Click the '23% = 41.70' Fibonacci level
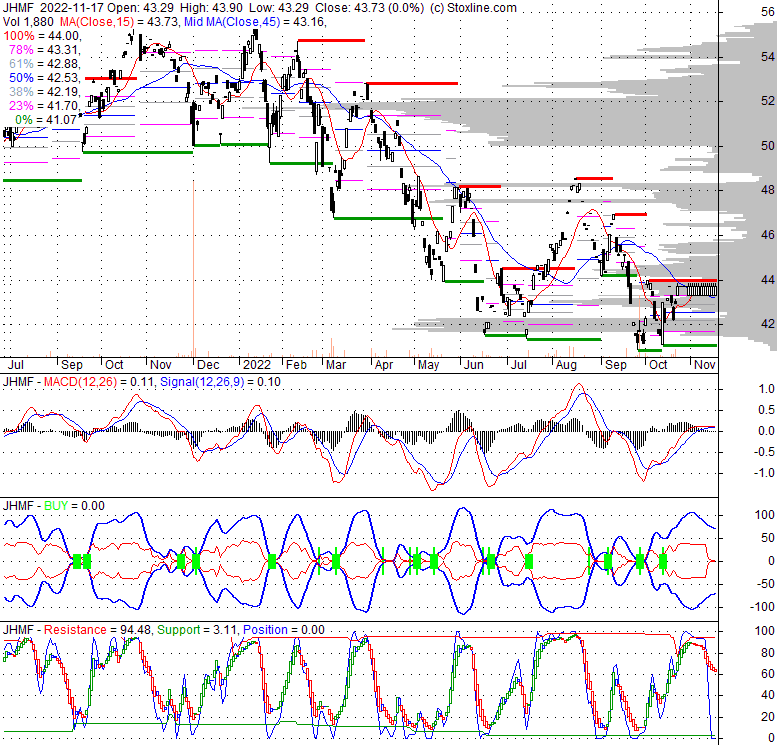This screenshot has width=778, height=746. [x=45, y=106]
